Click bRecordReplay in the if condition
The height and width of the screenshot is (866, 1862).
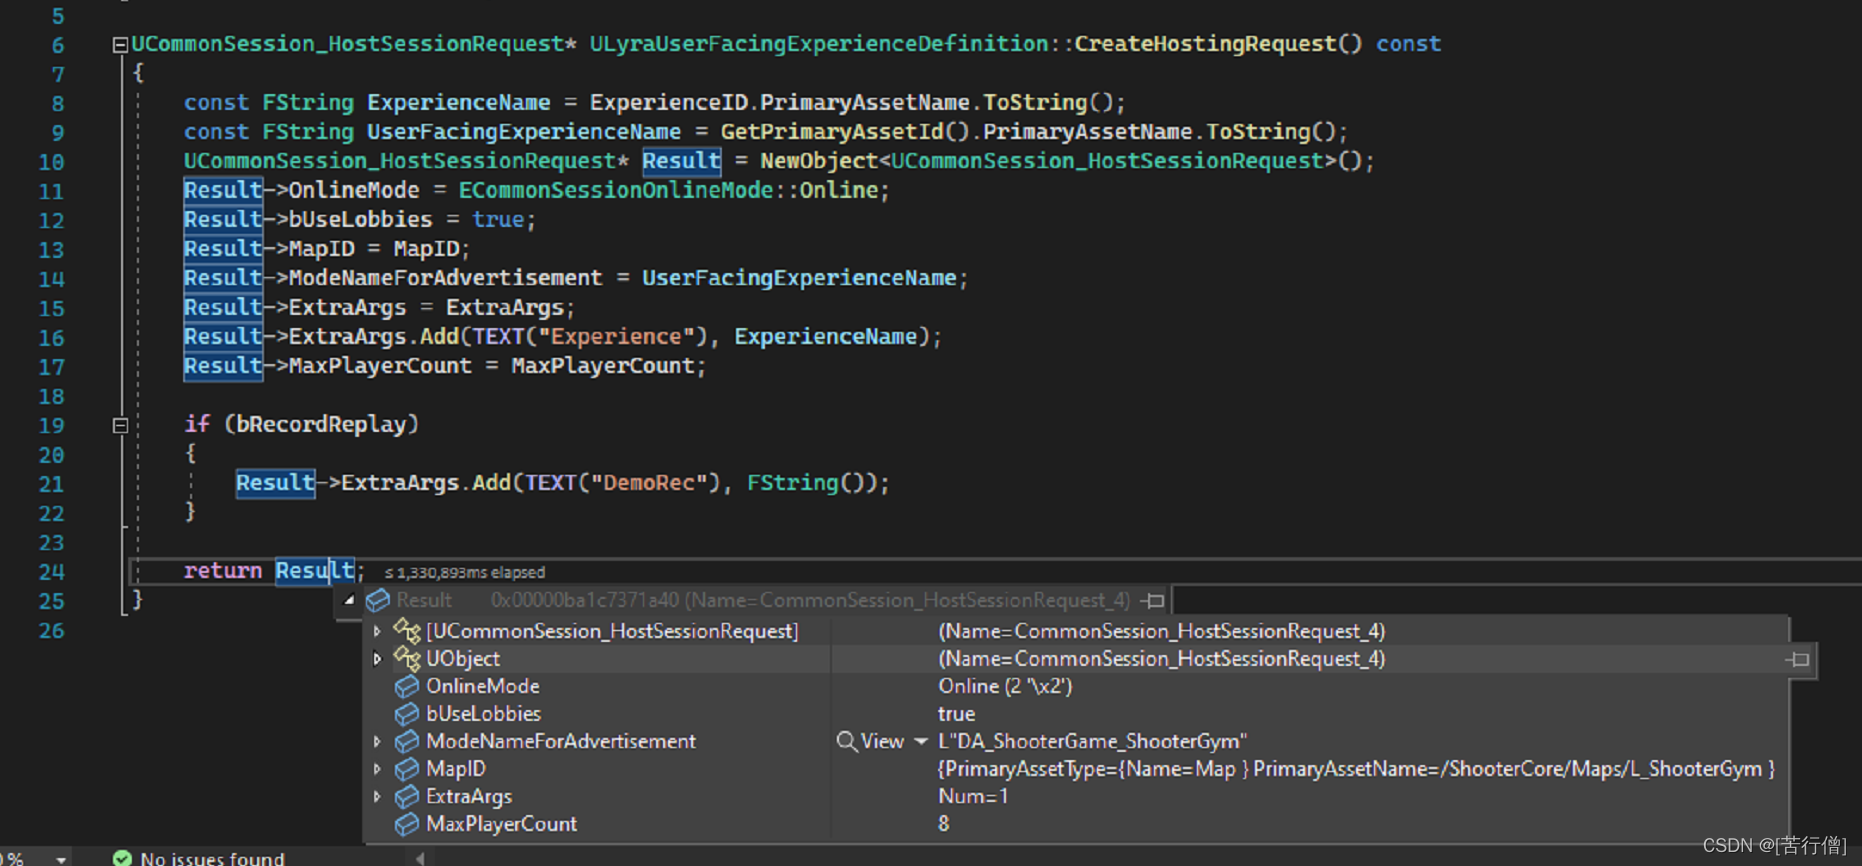point(321,424)
